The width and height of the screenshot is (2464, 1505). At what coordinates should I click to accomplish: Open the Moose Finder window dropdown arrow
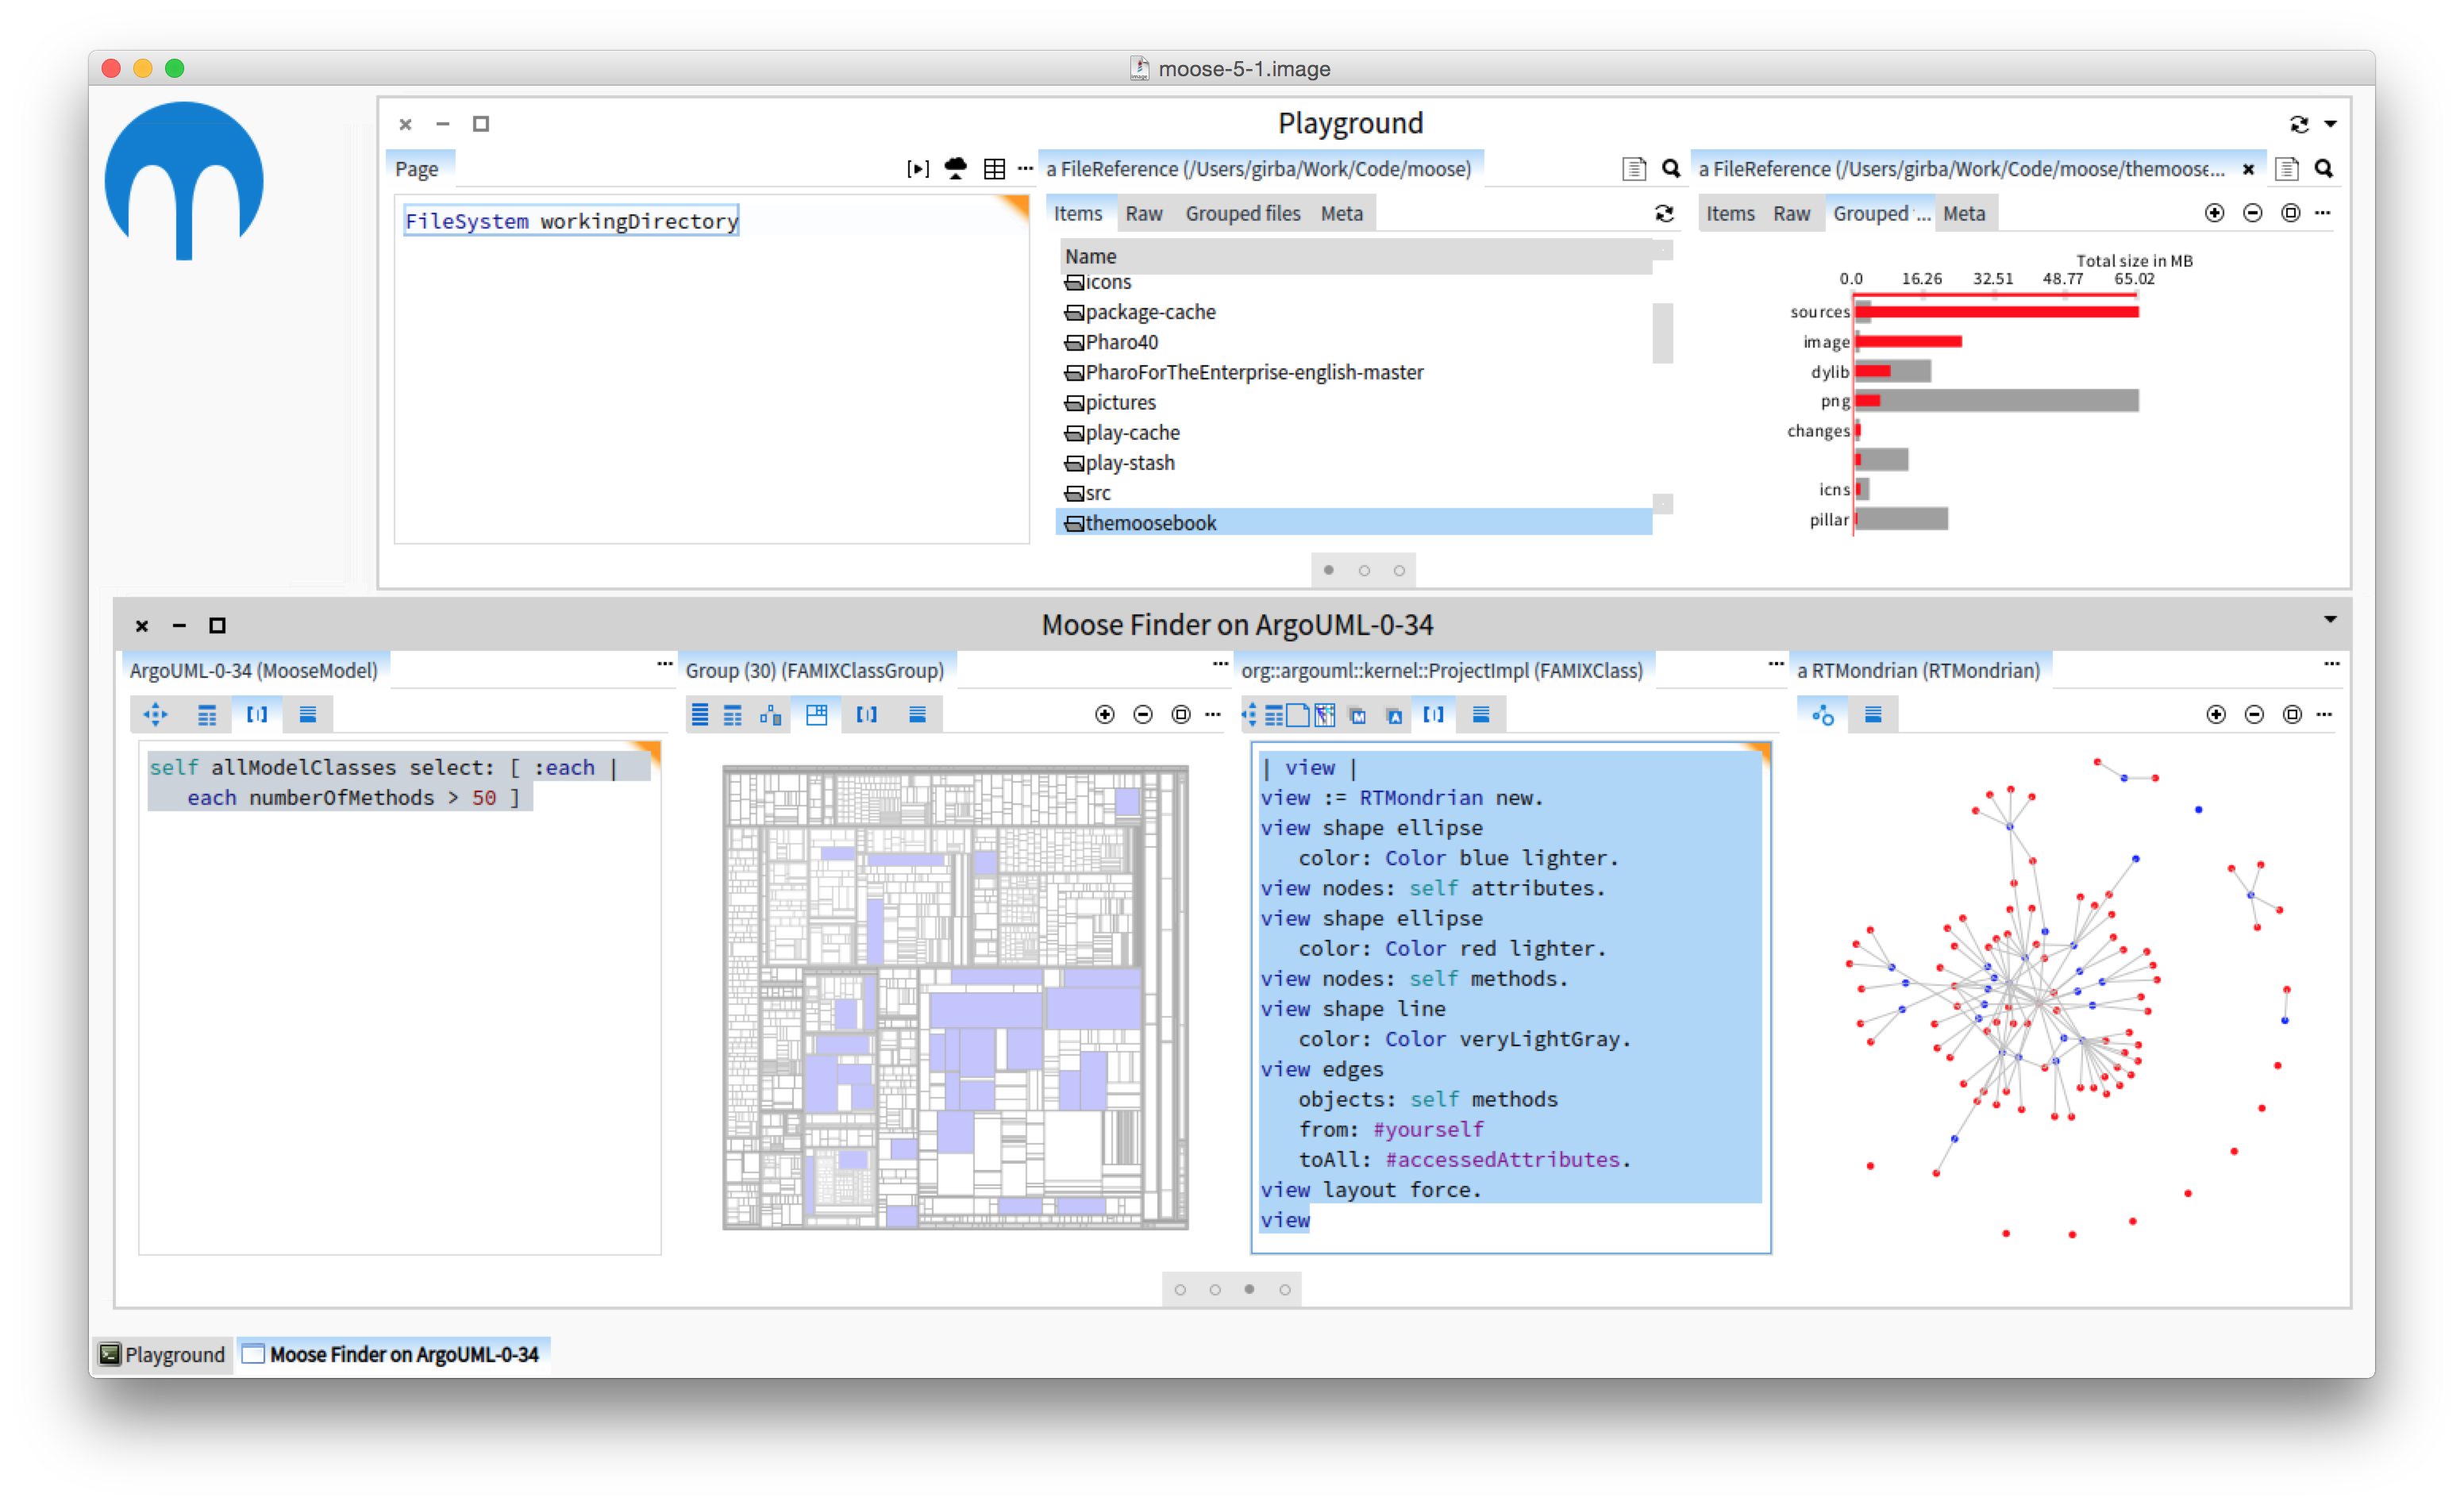pyautogui.click(x=2330, y=619)
